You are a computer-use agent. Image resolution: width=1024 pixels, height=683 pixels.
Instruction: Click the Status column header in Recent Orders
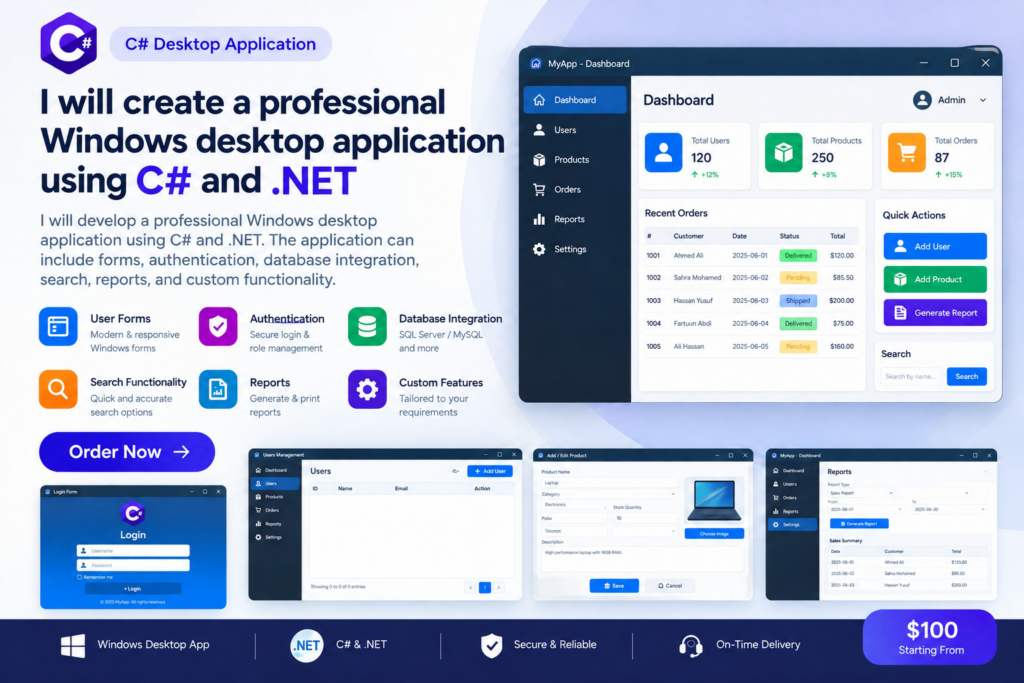pyautogui.click(x=789, y=236)
